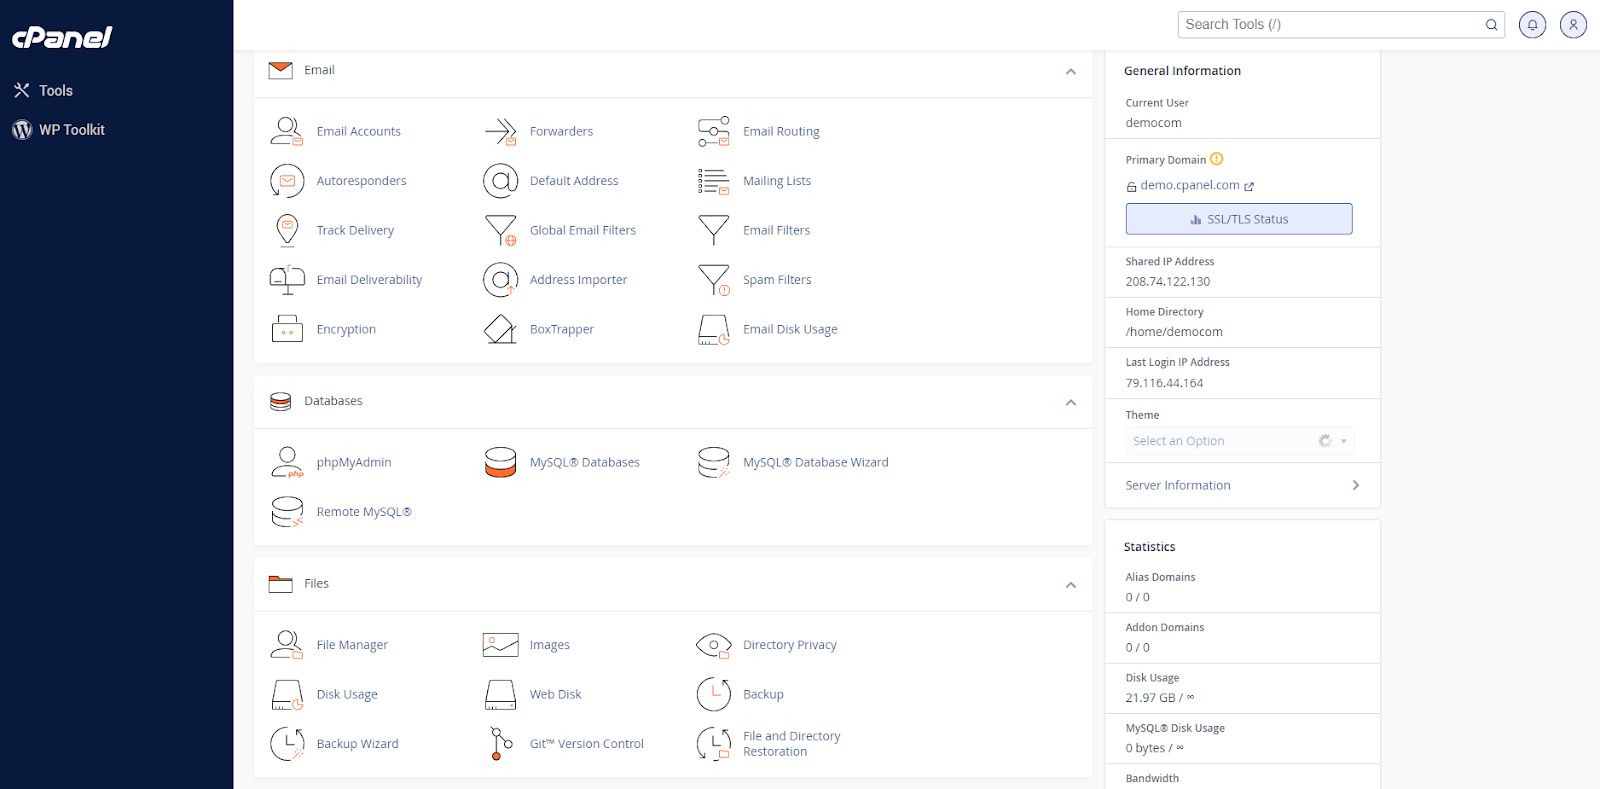This screenshot has height=789, width=1600.
Task: Open the Web Disk drive icon
Action: [500, 694]
